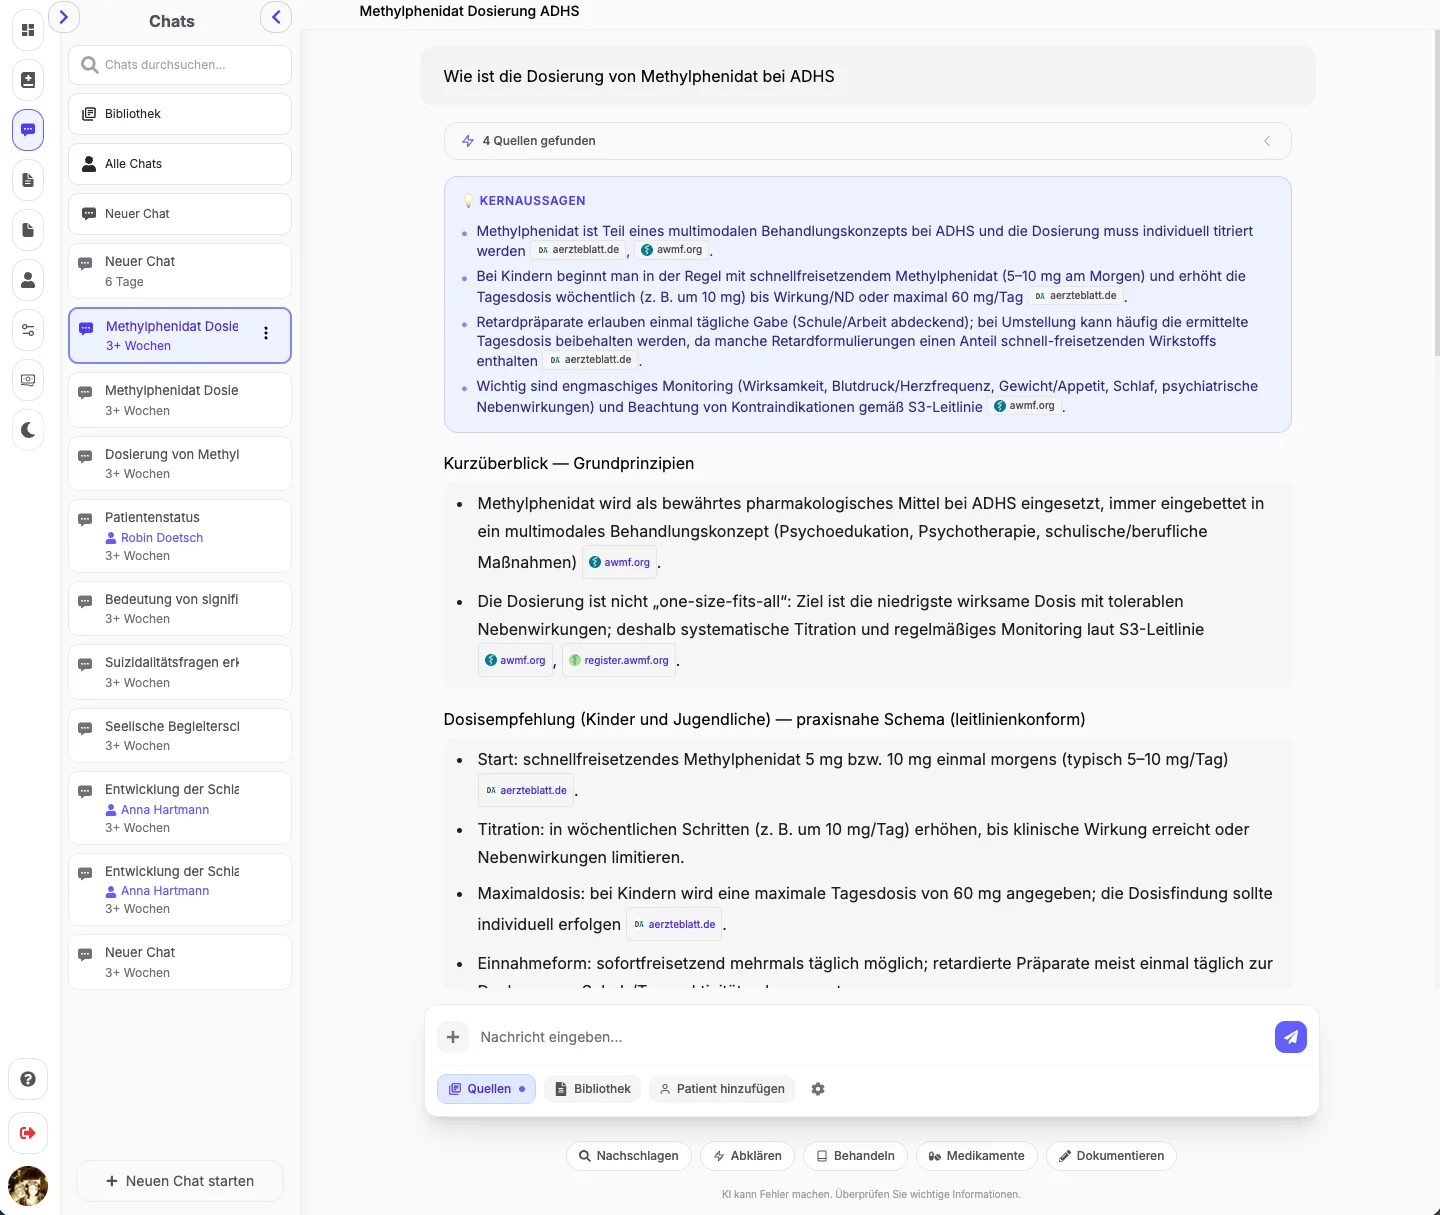This screenshot has height=1215, width=1440.
Task: Open awmf.org chip after 'Maßnahmen)'
Action: tap(620, 562)
